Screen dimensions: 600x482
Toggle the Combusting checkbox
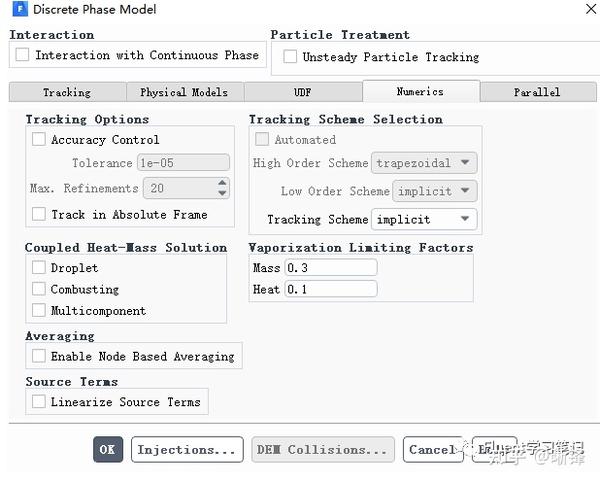point(39,289)
